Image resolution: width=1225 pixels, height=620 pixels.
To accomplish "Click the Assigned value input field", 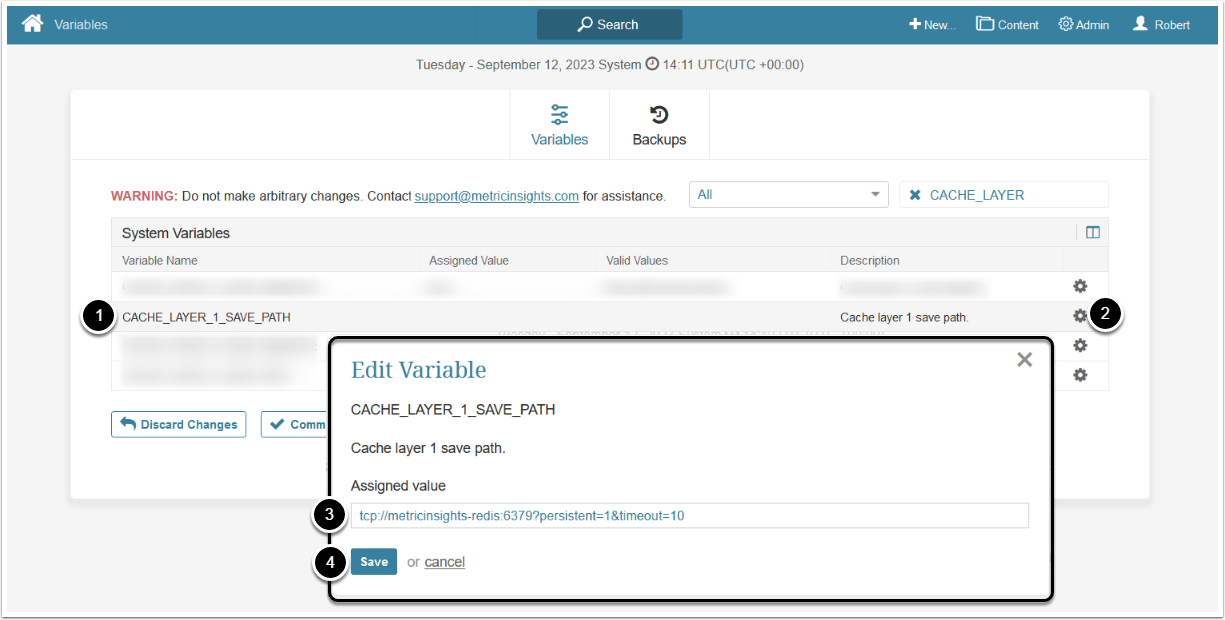I will pos(689,516).
